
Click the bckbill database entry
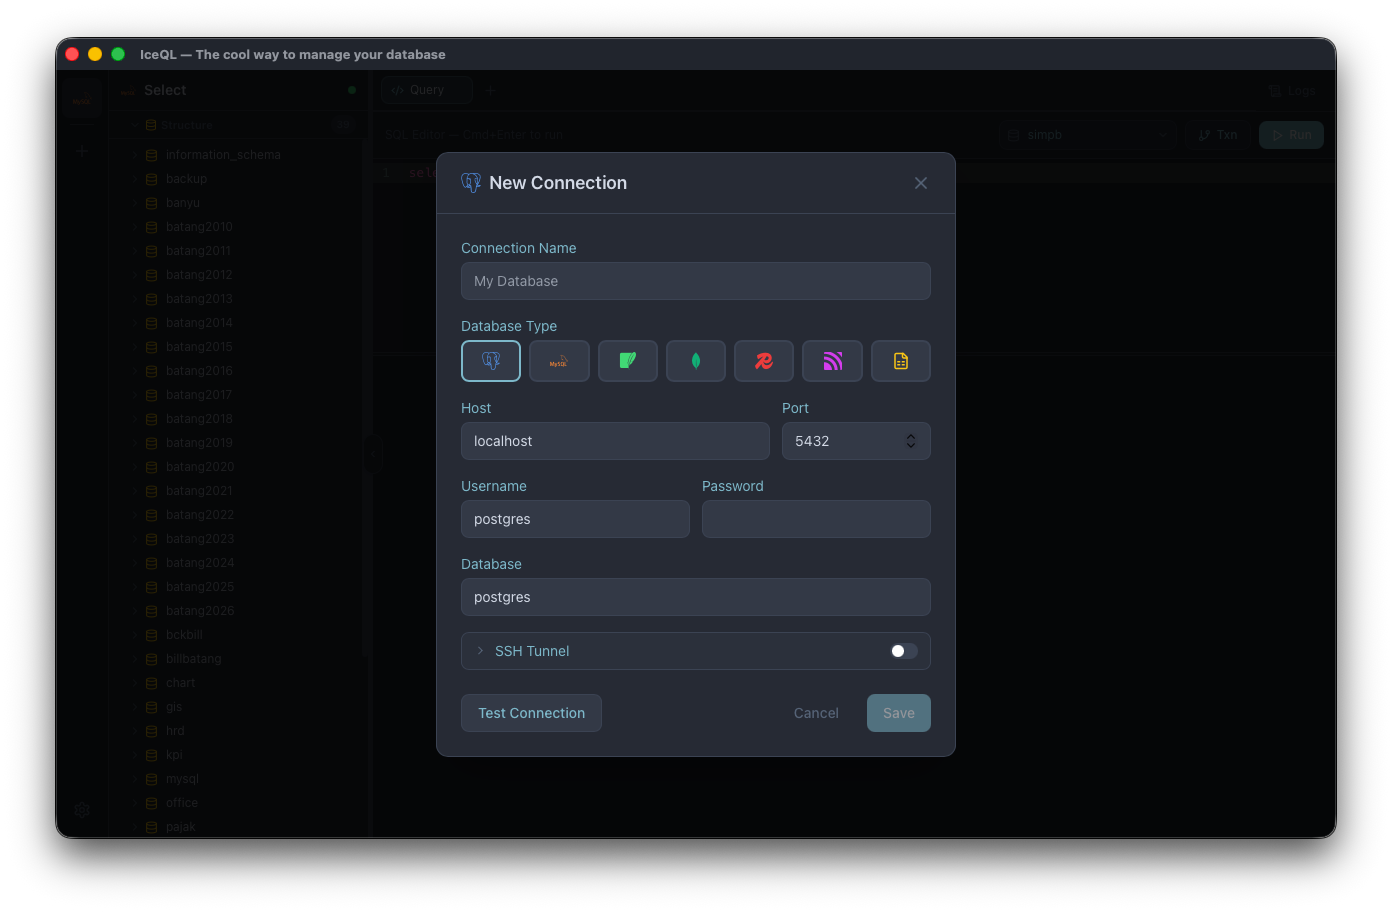(184, 635)
